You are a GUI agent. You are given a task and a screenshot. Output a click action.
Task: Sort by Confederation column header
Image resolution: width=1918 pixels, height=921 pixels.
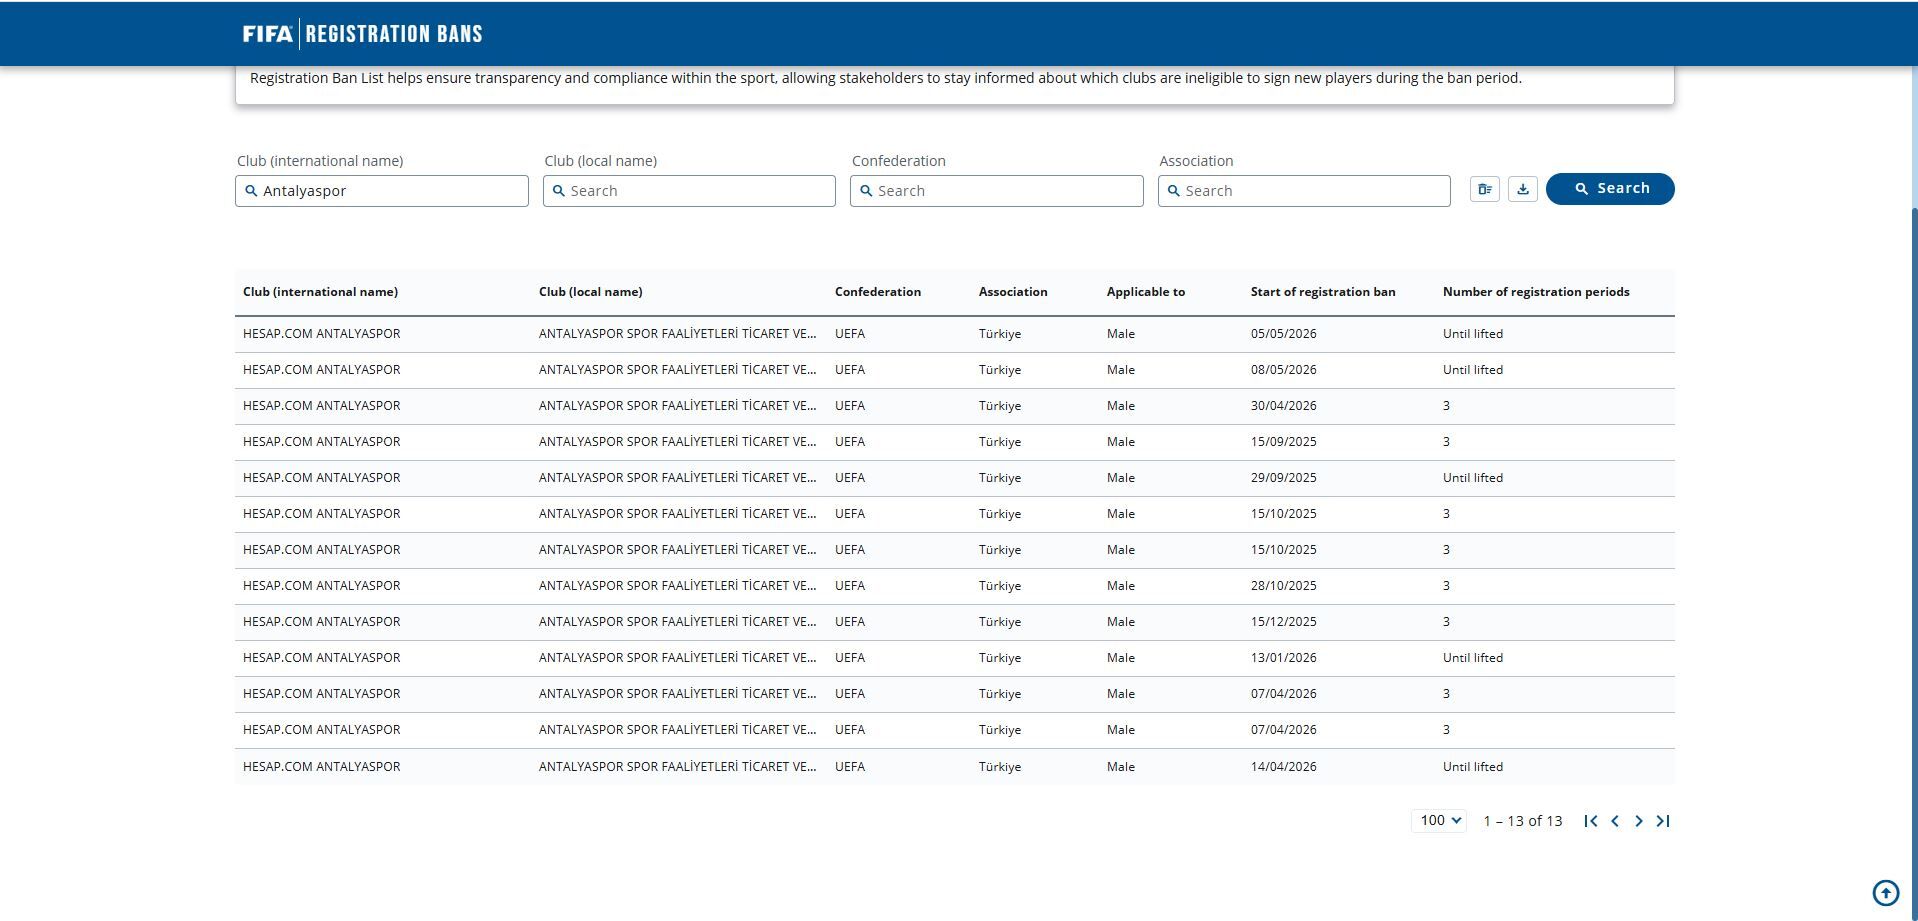pyautogui.click(x=878, y=292)
